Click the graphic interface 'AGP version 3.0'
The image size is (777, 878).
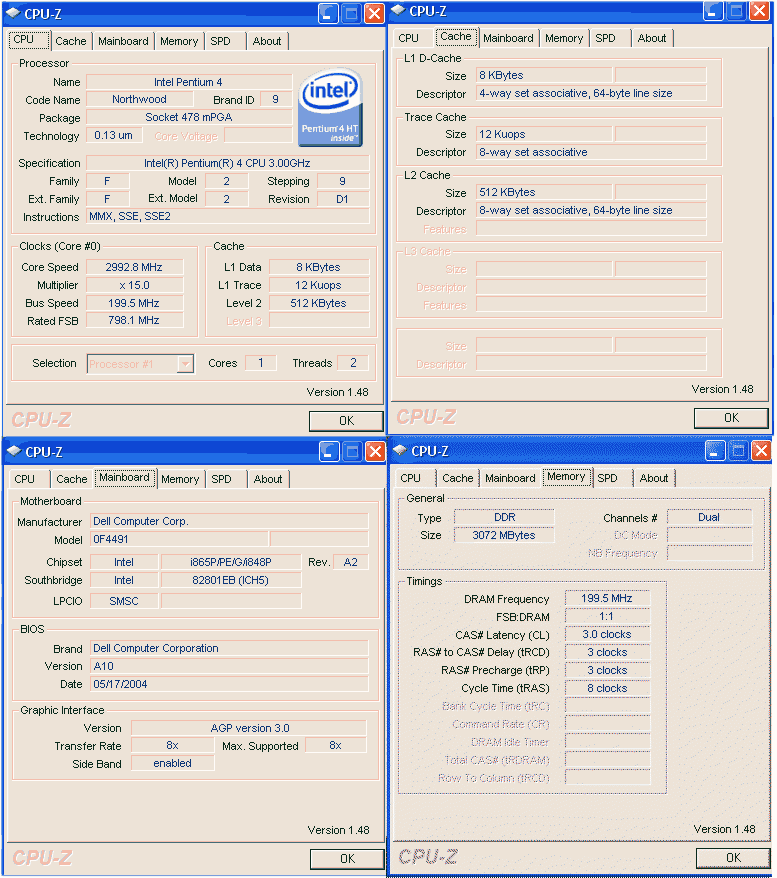click(249, 728)
